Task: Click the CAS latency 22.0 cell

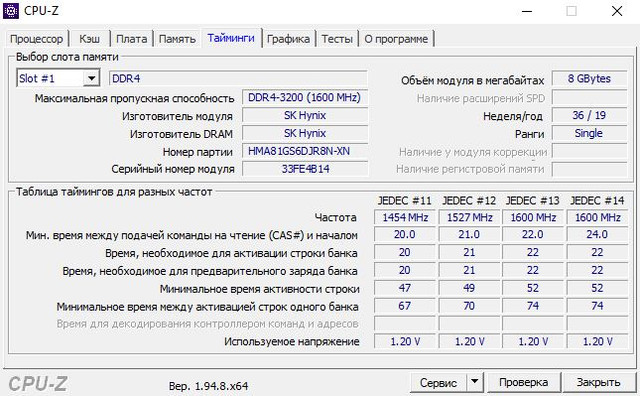Action: click(x=533, y=235)
